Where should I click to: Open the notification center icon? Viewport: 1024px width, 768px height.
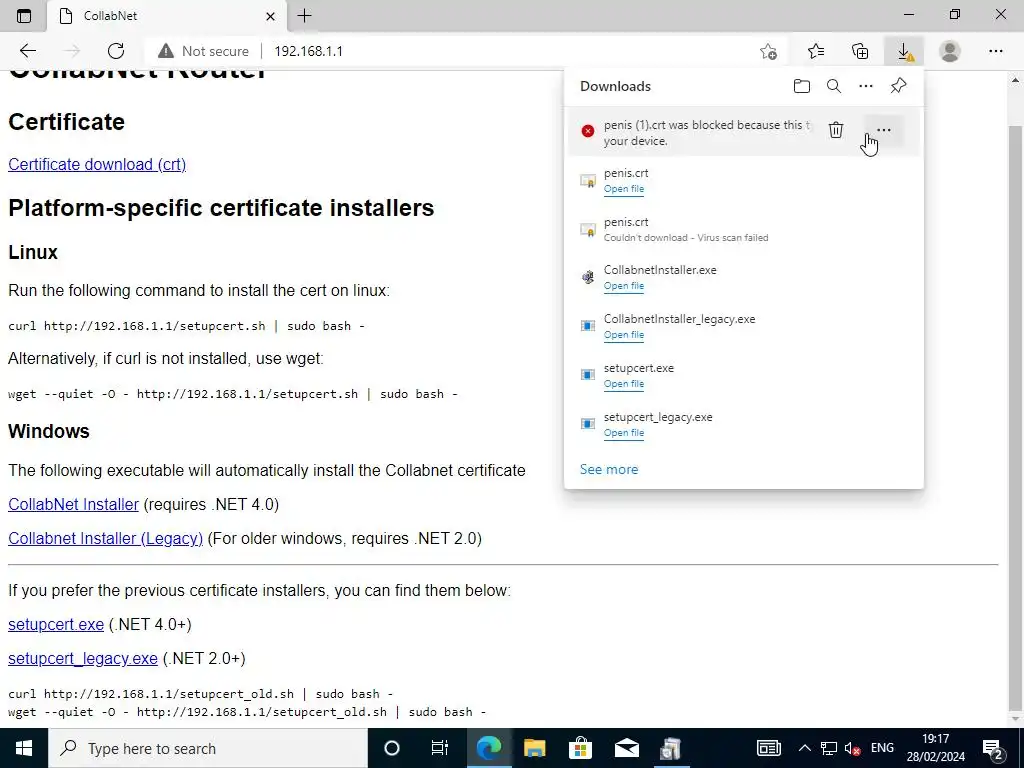click(x=994, y=748)
